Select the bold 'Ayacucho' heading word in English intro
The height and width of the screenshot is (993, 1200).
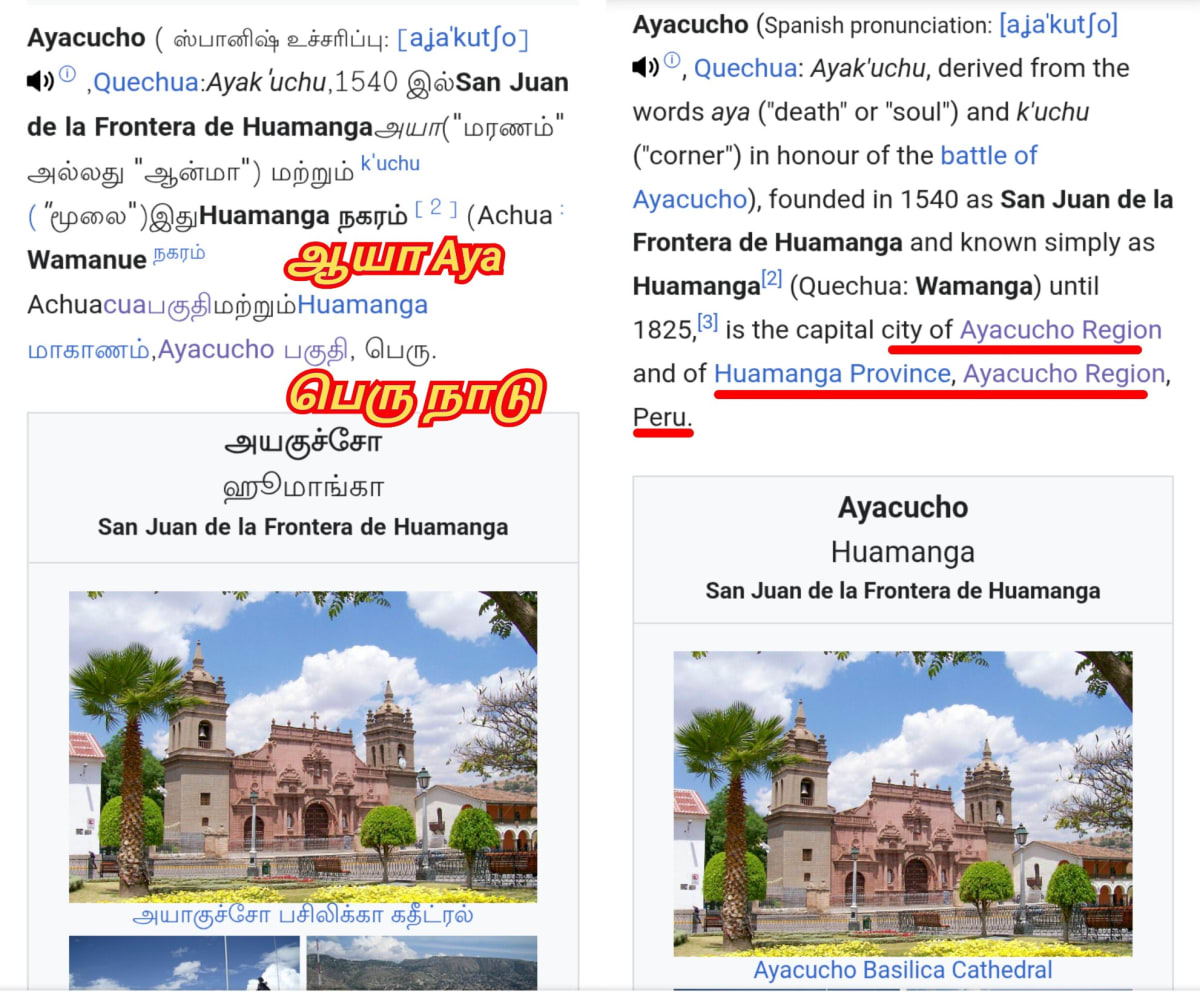pos(690,25)
